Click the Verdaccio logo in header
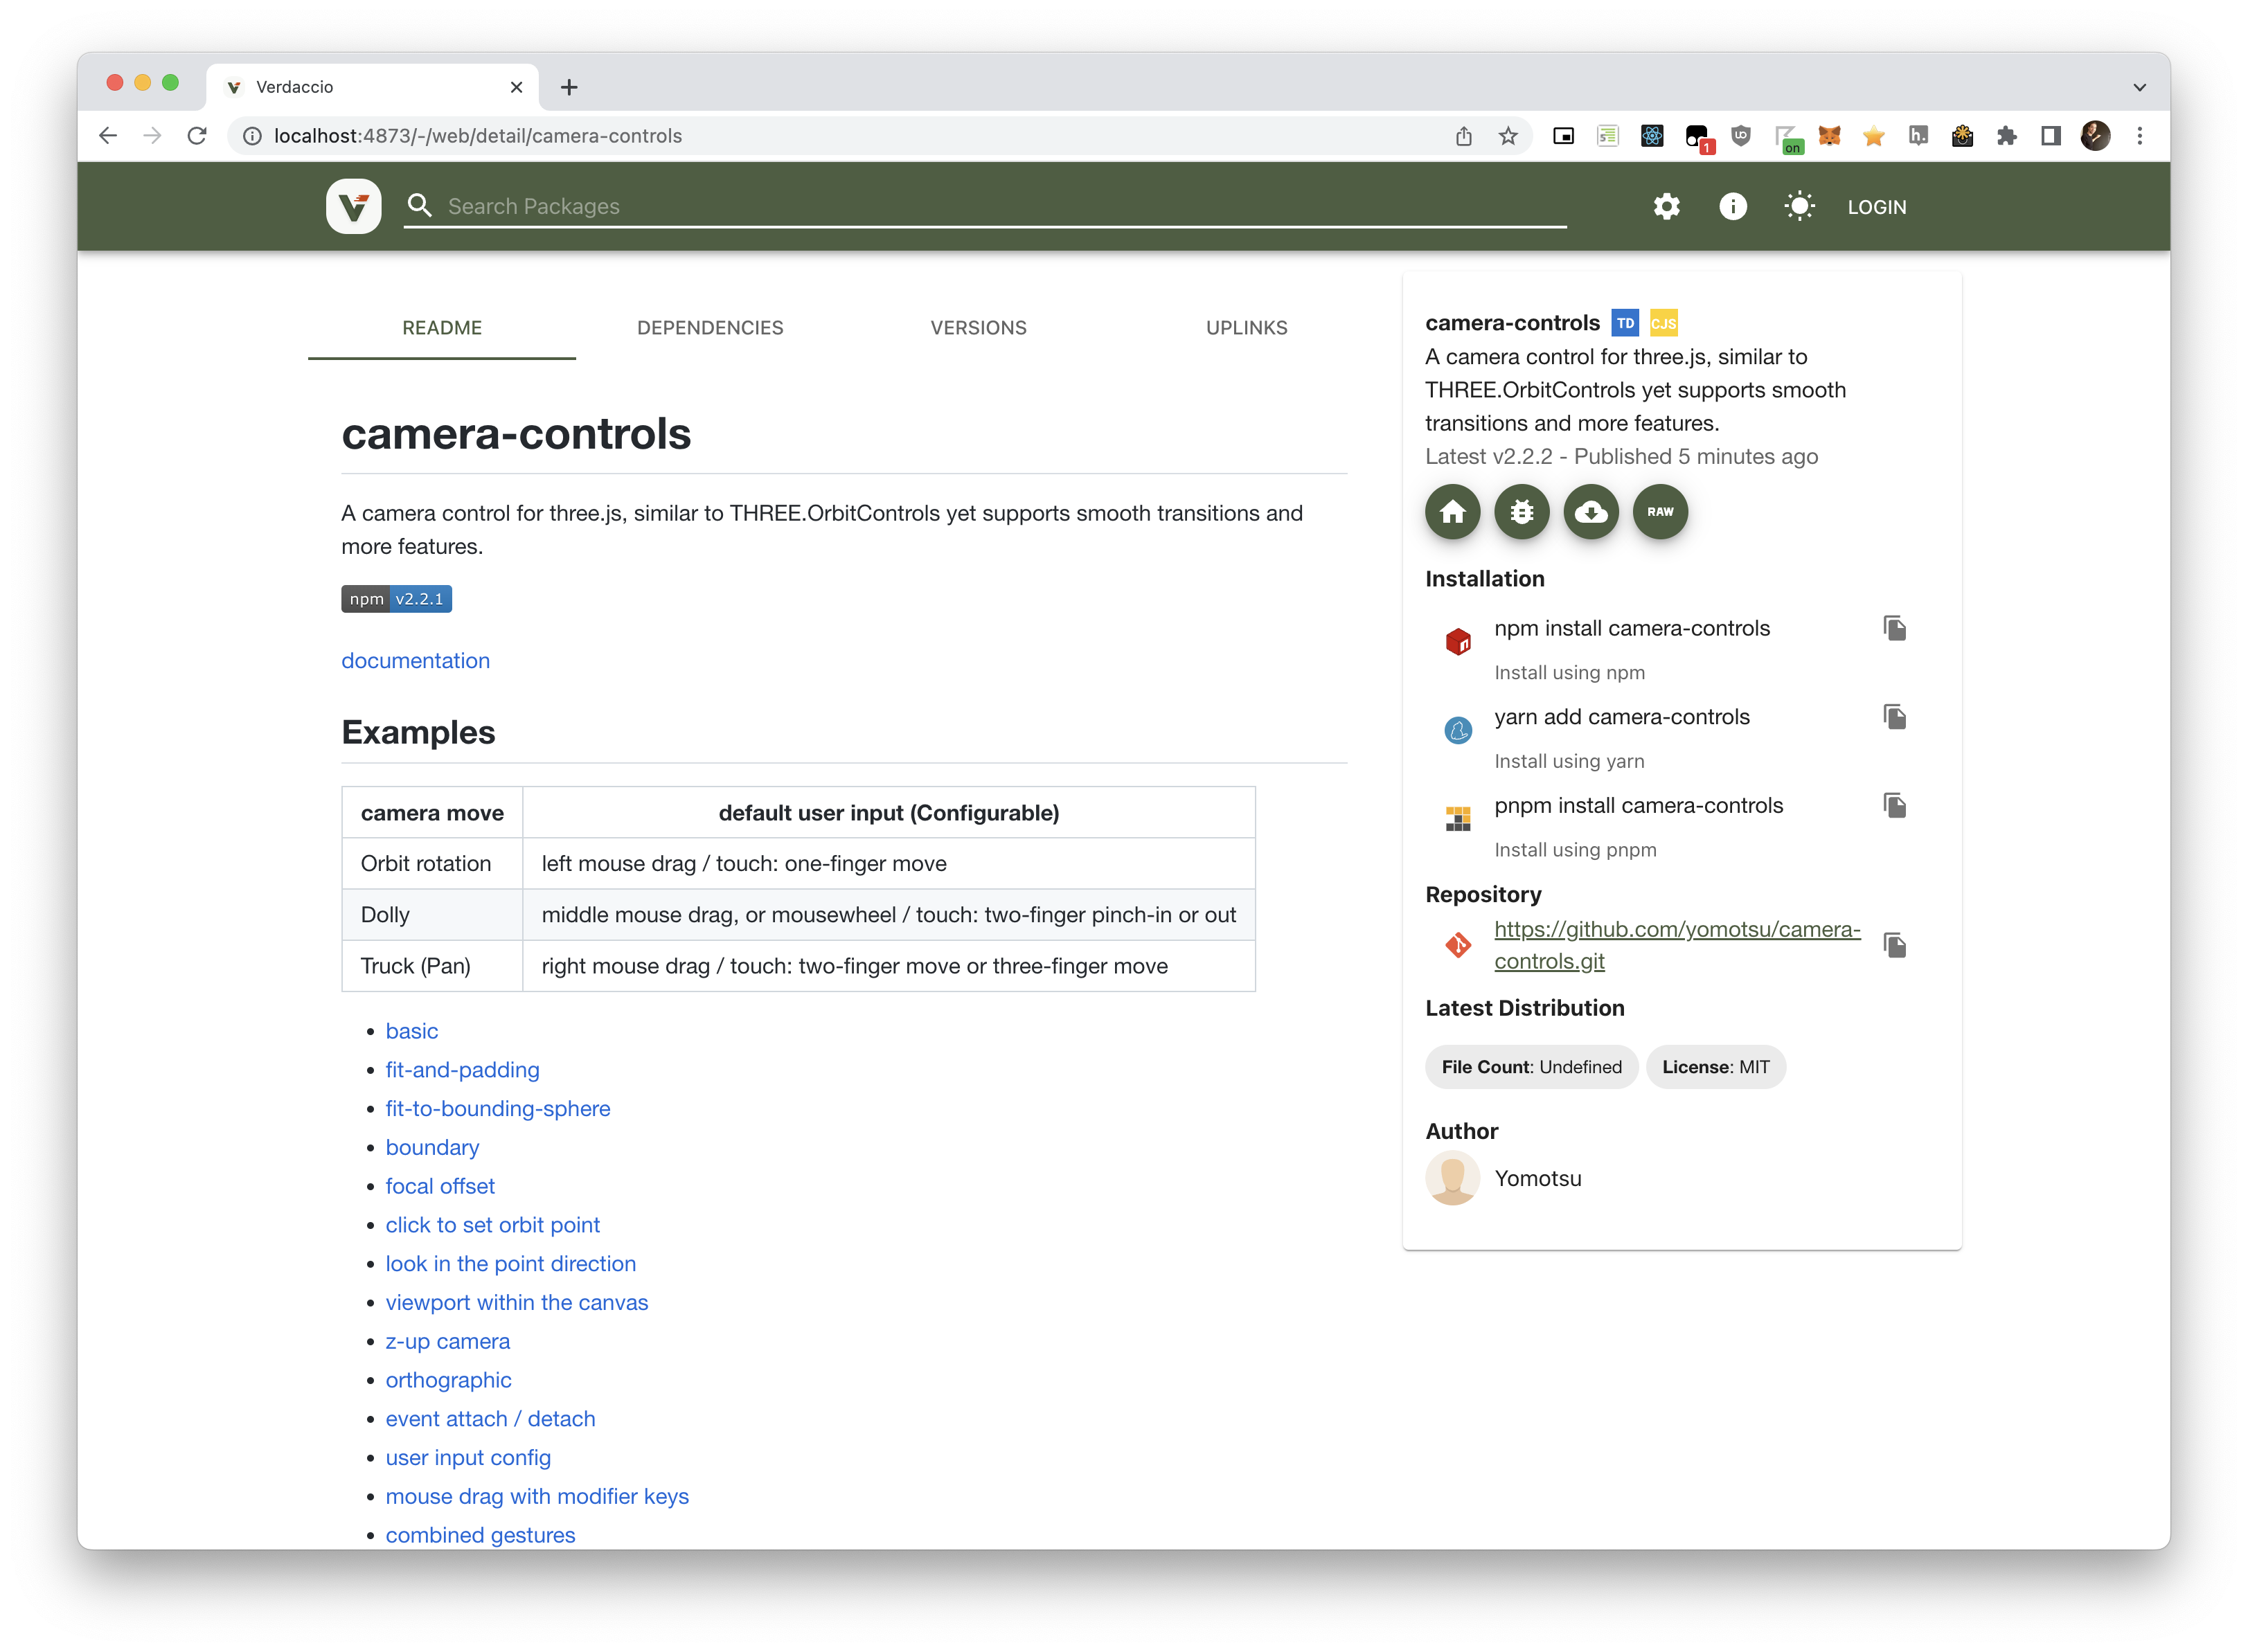2248x1652 pixels. coord(353,206)
